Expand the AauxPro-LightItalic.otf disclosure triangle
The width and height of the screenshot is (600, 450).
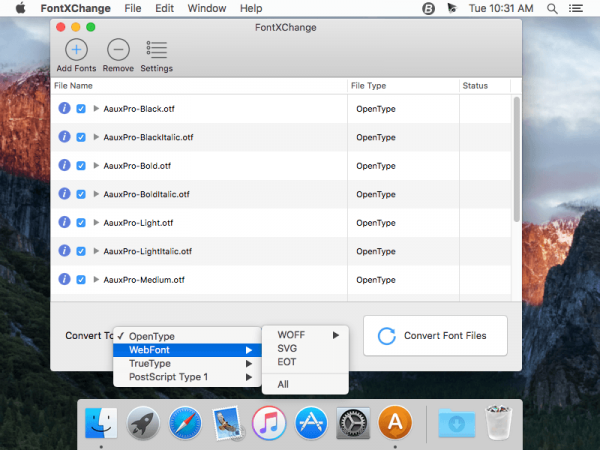tap(96, 251)
